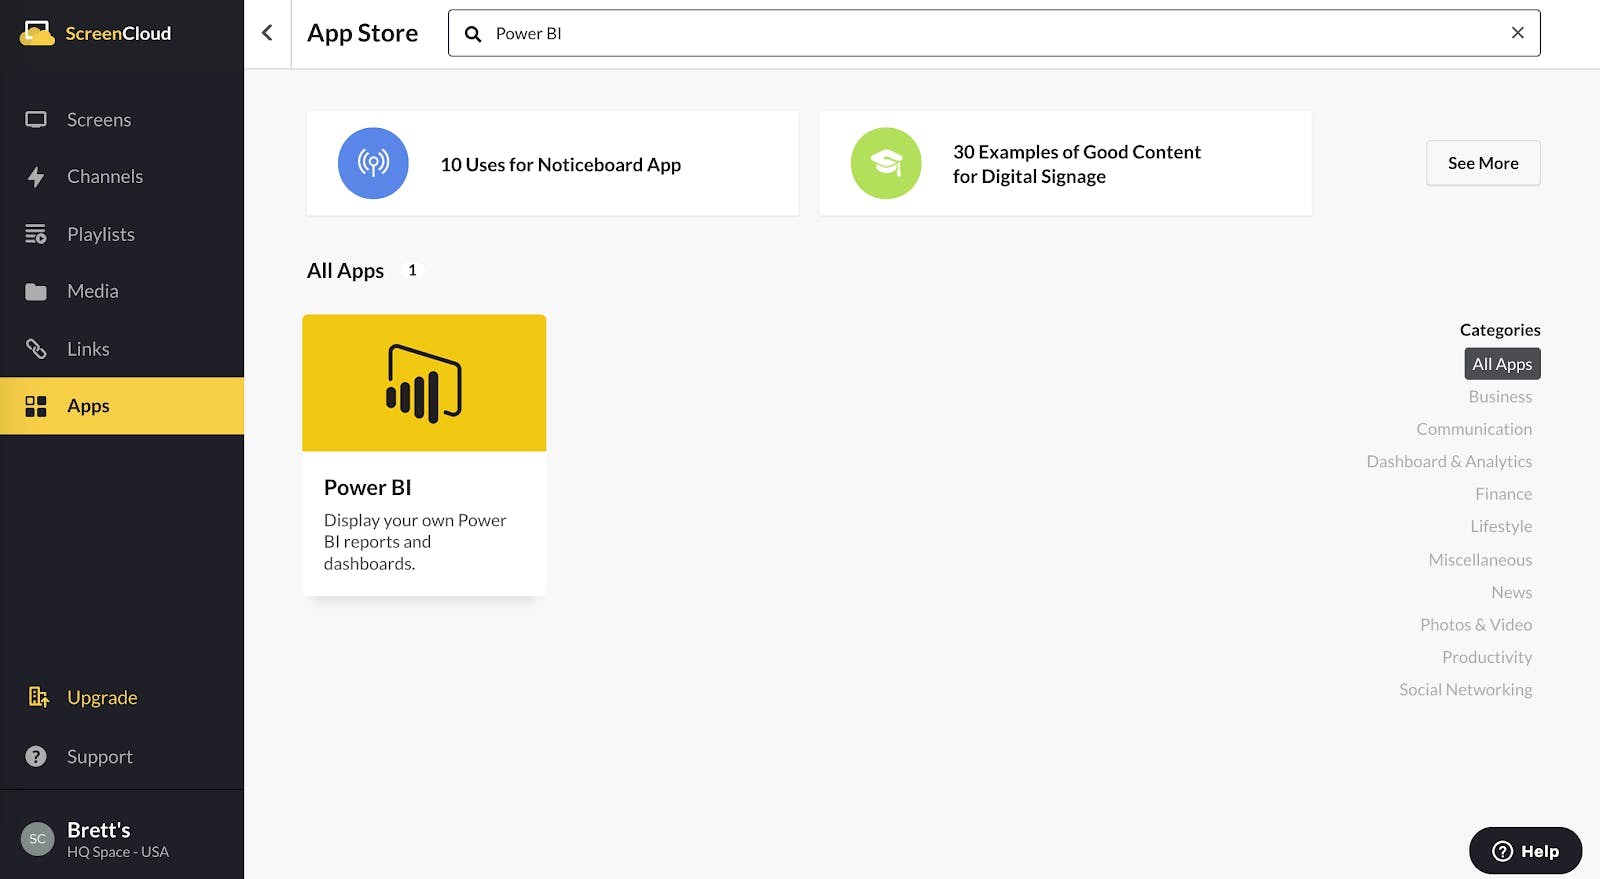Click the Links chain icon

(x=36, y=349)
